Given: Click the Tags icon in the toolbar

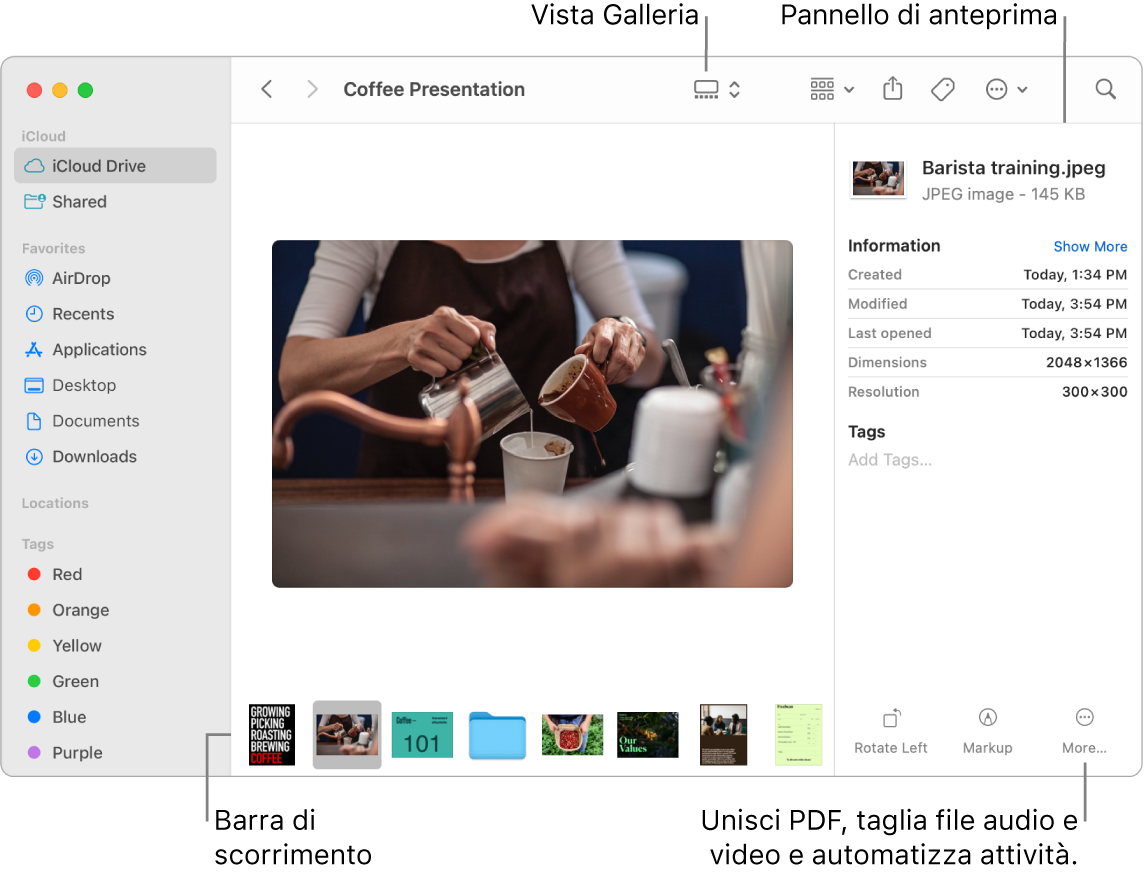Looking at the screenshot, I should coord(941,89).
